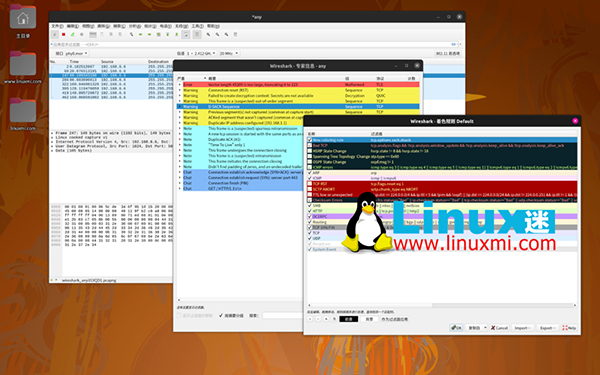Click OK in the coloring rules dialog

[456, 328]
